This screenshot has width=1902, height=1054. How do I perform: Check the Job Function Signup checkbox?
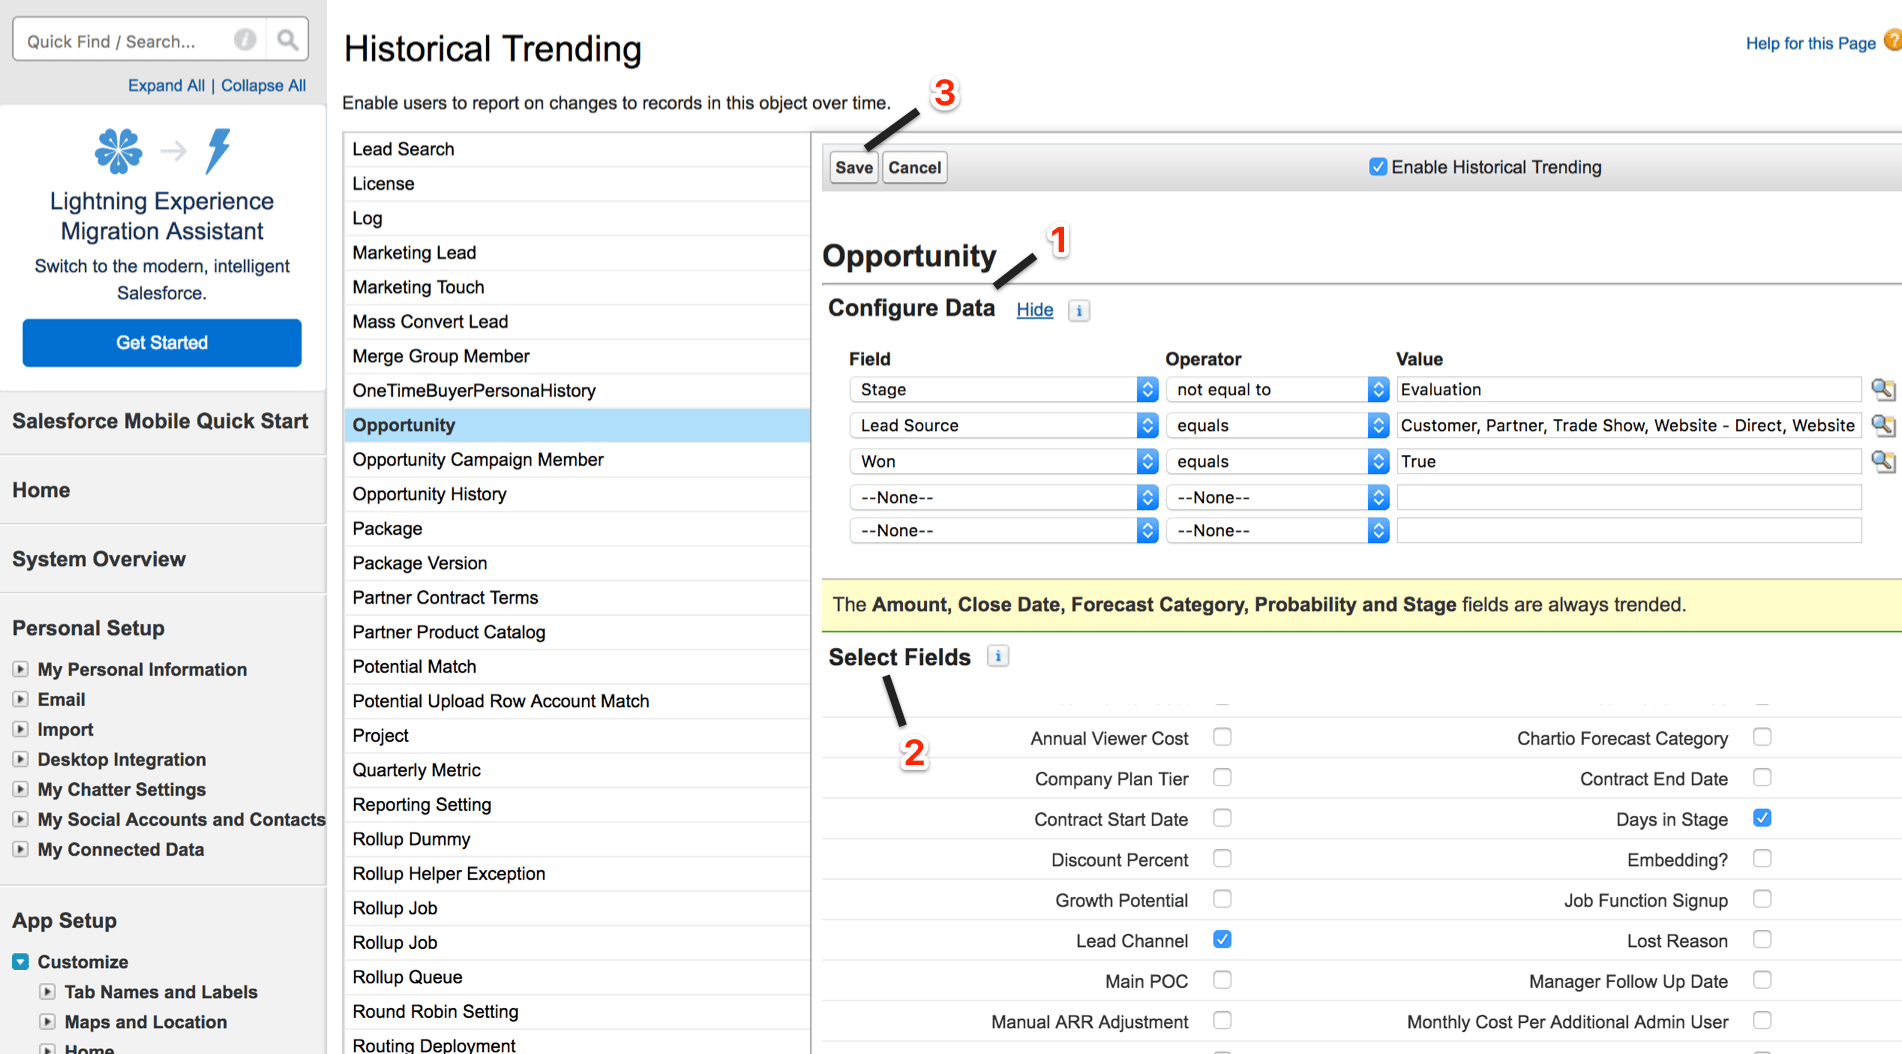pyautogui.click(x=1762, y=899)
